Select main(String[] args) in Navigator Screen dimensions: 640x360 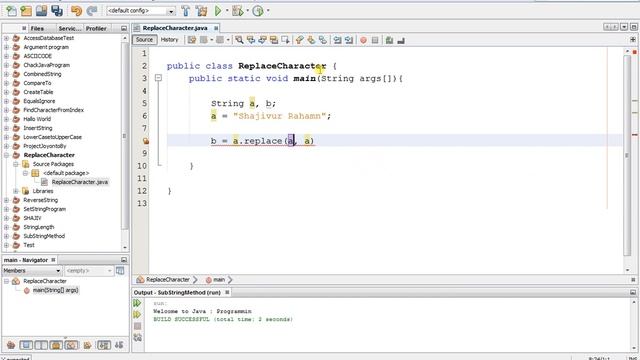pos(56,290)
